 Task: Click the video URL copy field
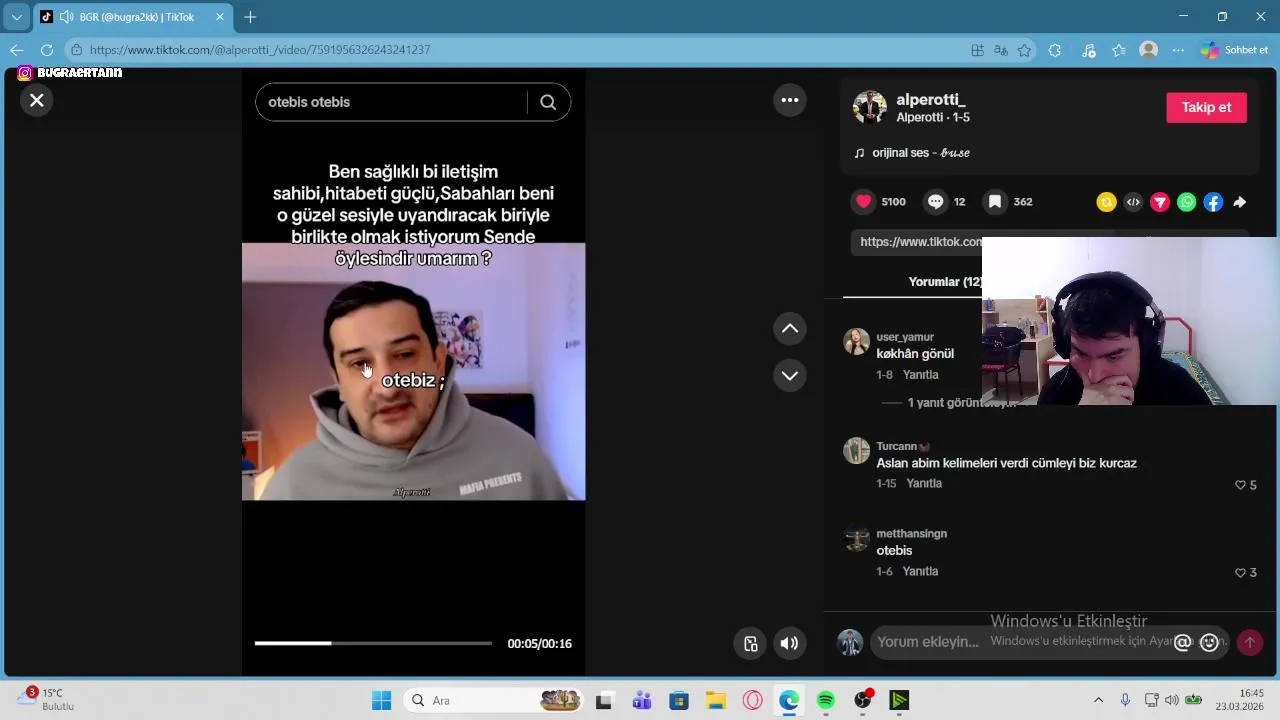917,242
